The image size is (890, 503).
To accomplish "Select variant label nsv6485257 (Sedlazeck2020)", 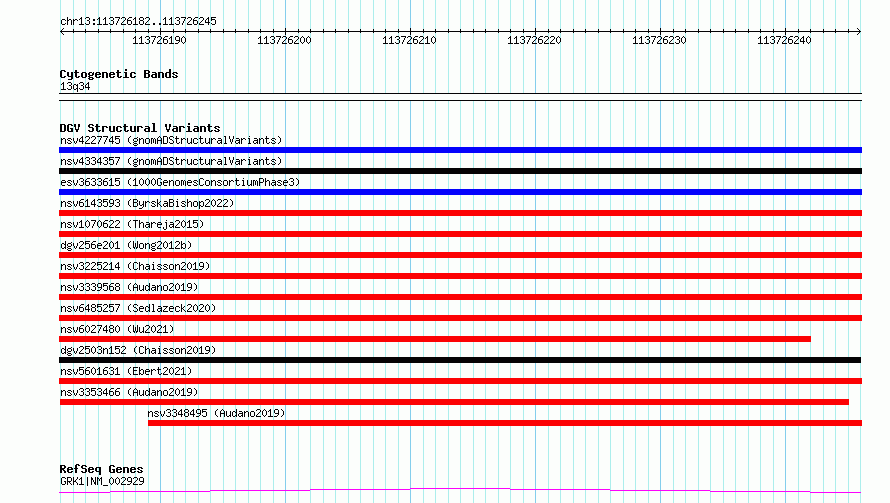I will 138,308.
